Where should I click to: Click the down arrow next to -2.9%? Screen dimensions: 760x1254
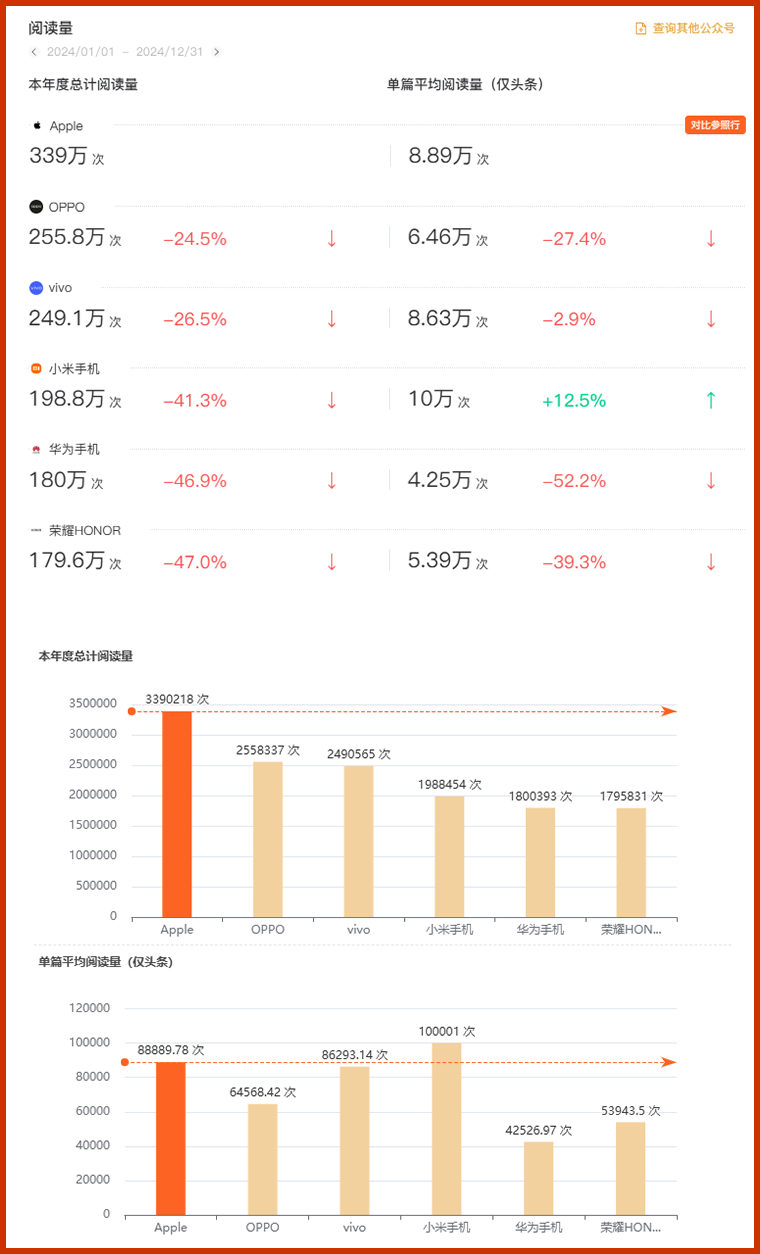pyautogui.click(x=711, y=320)
